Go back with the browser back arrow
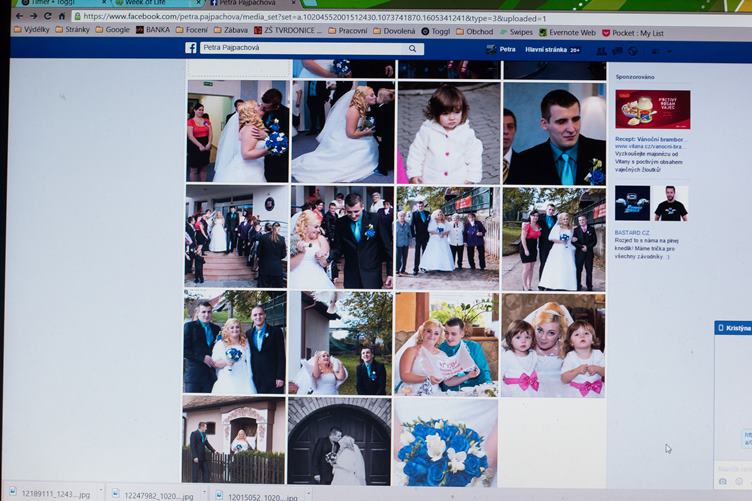Viewport: 752px width, 501px height. point(19,16)
